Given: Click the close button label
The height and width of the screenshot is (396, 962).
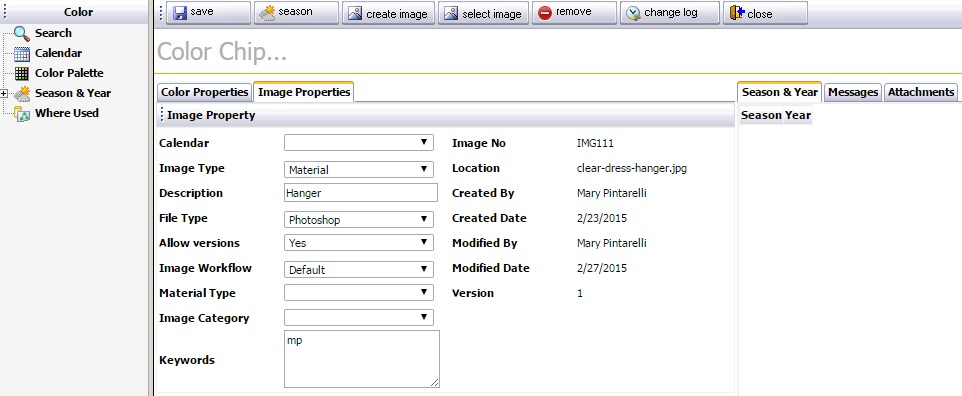Looking at the screenshot, I should [760, 14].
